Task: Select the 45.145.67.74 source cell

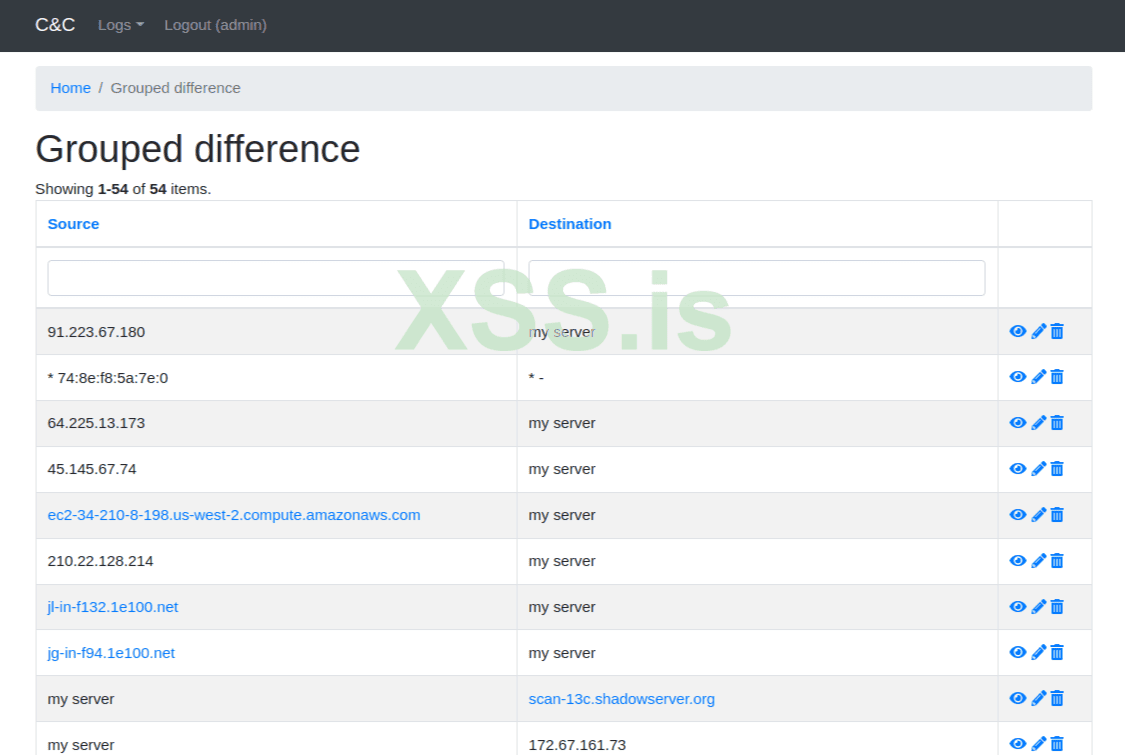Action: [x=276, y=469]
